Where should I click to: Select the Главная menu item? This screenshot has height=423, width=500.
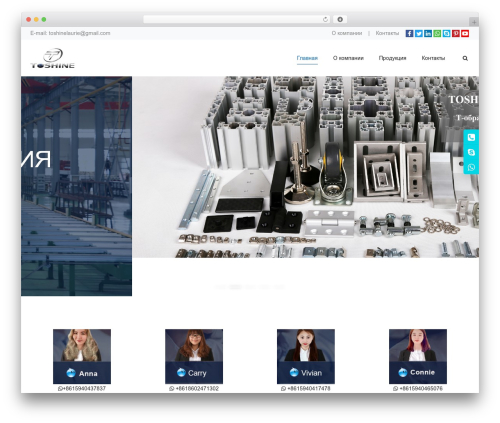(x=307, y=58)
